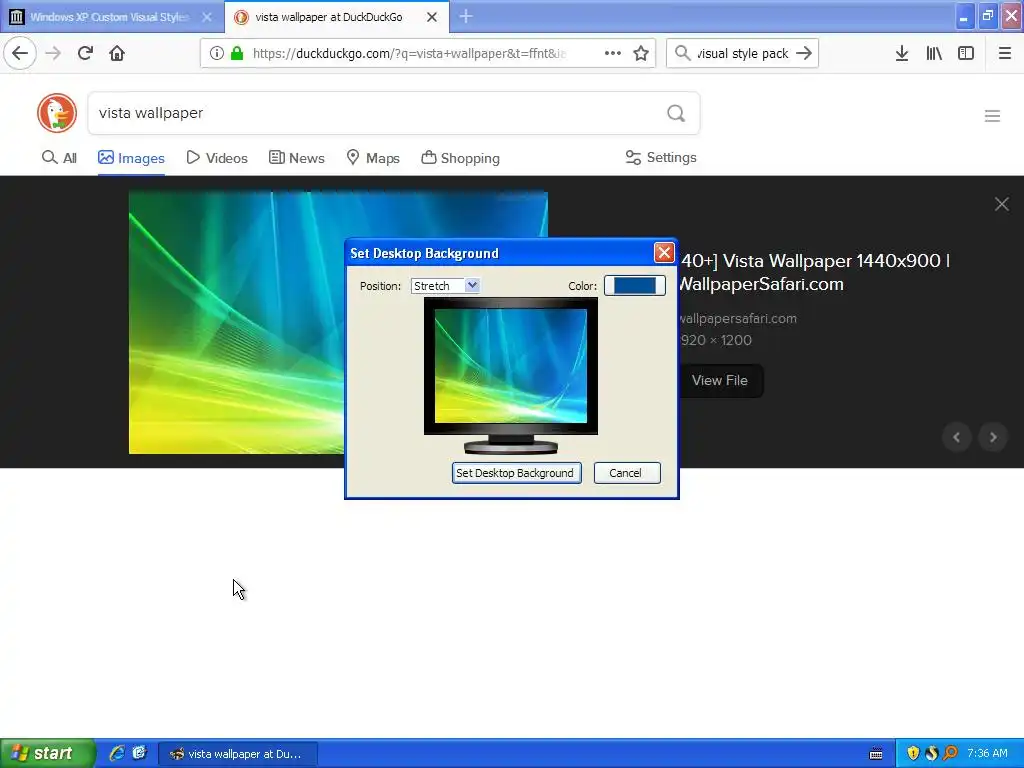Switch to the Videos tab
This screenshot has height=768, width=1024.
tap(217, 158)
